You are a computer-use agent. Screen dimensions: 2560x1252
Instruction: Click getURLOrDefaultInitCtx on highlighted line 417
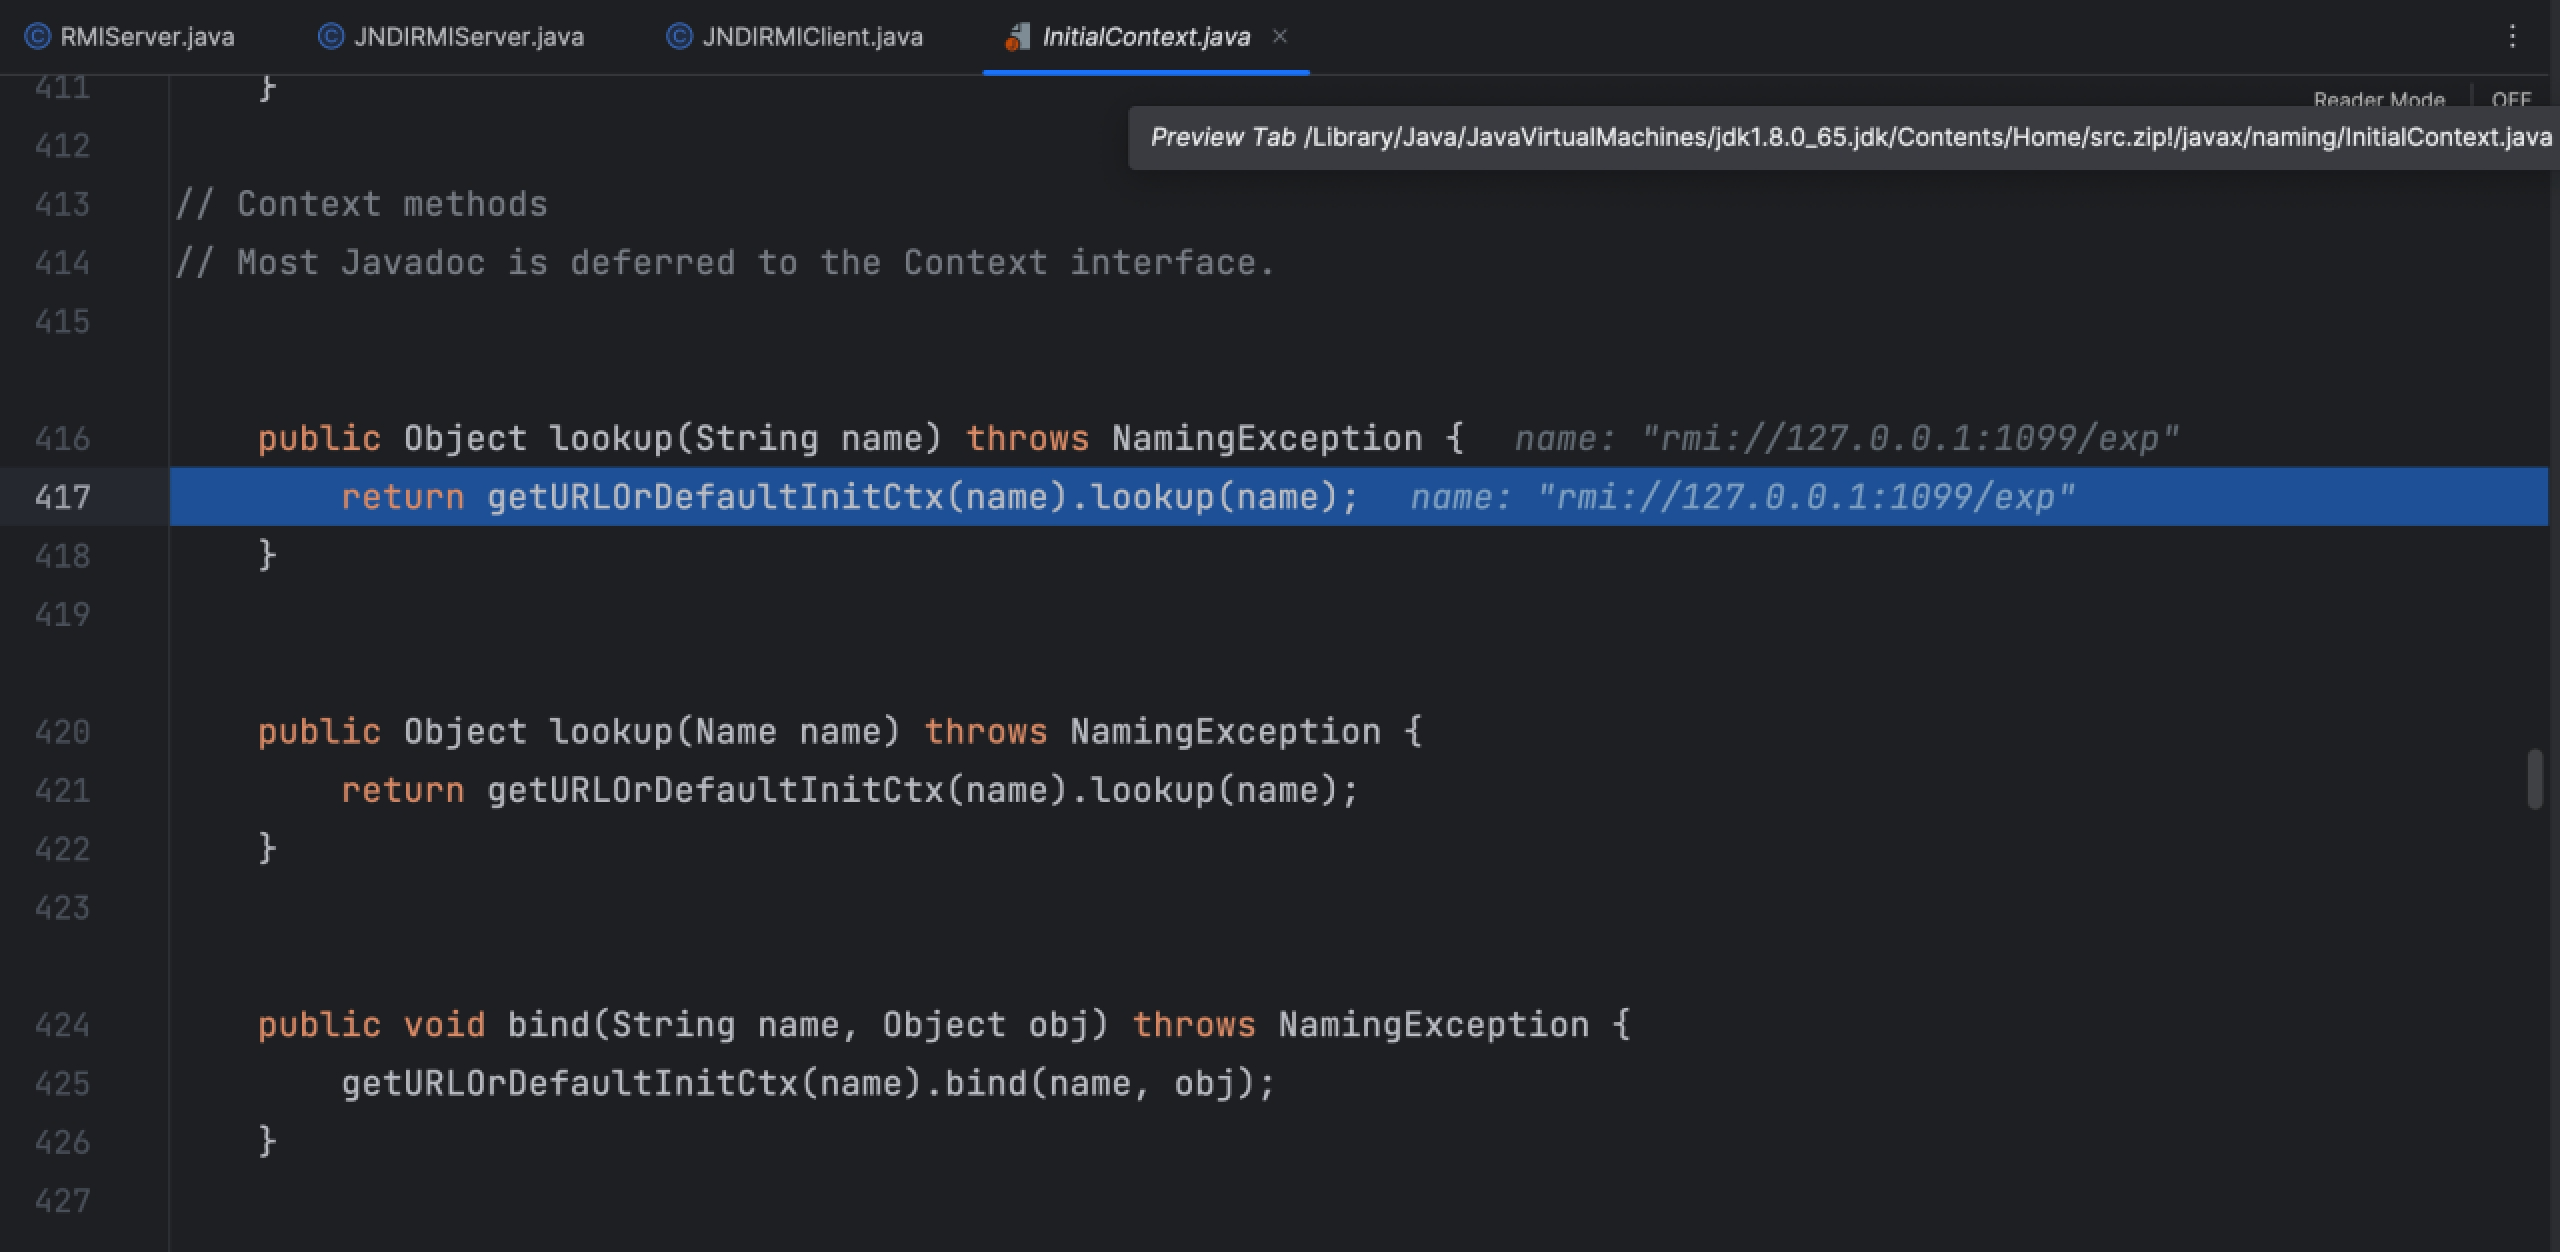click(716, 497)
